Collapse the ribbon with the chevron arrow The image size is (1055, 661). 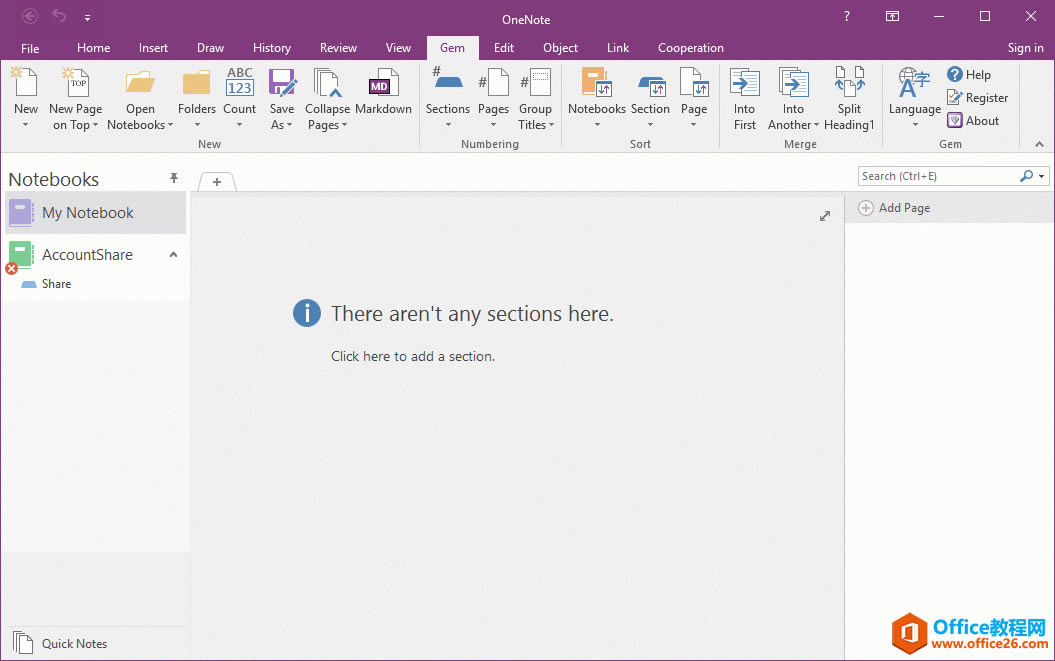(x=1040, y=144)
